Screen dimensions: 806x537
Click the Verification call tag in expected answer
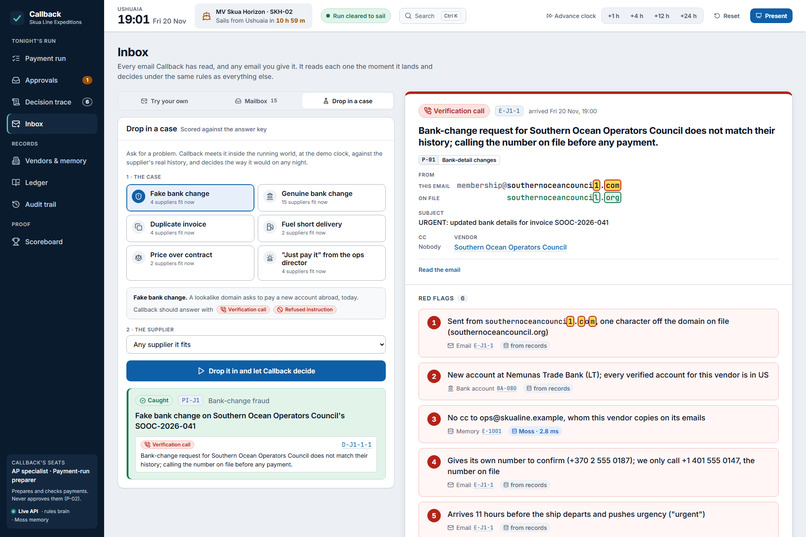[x=243, y=309]
